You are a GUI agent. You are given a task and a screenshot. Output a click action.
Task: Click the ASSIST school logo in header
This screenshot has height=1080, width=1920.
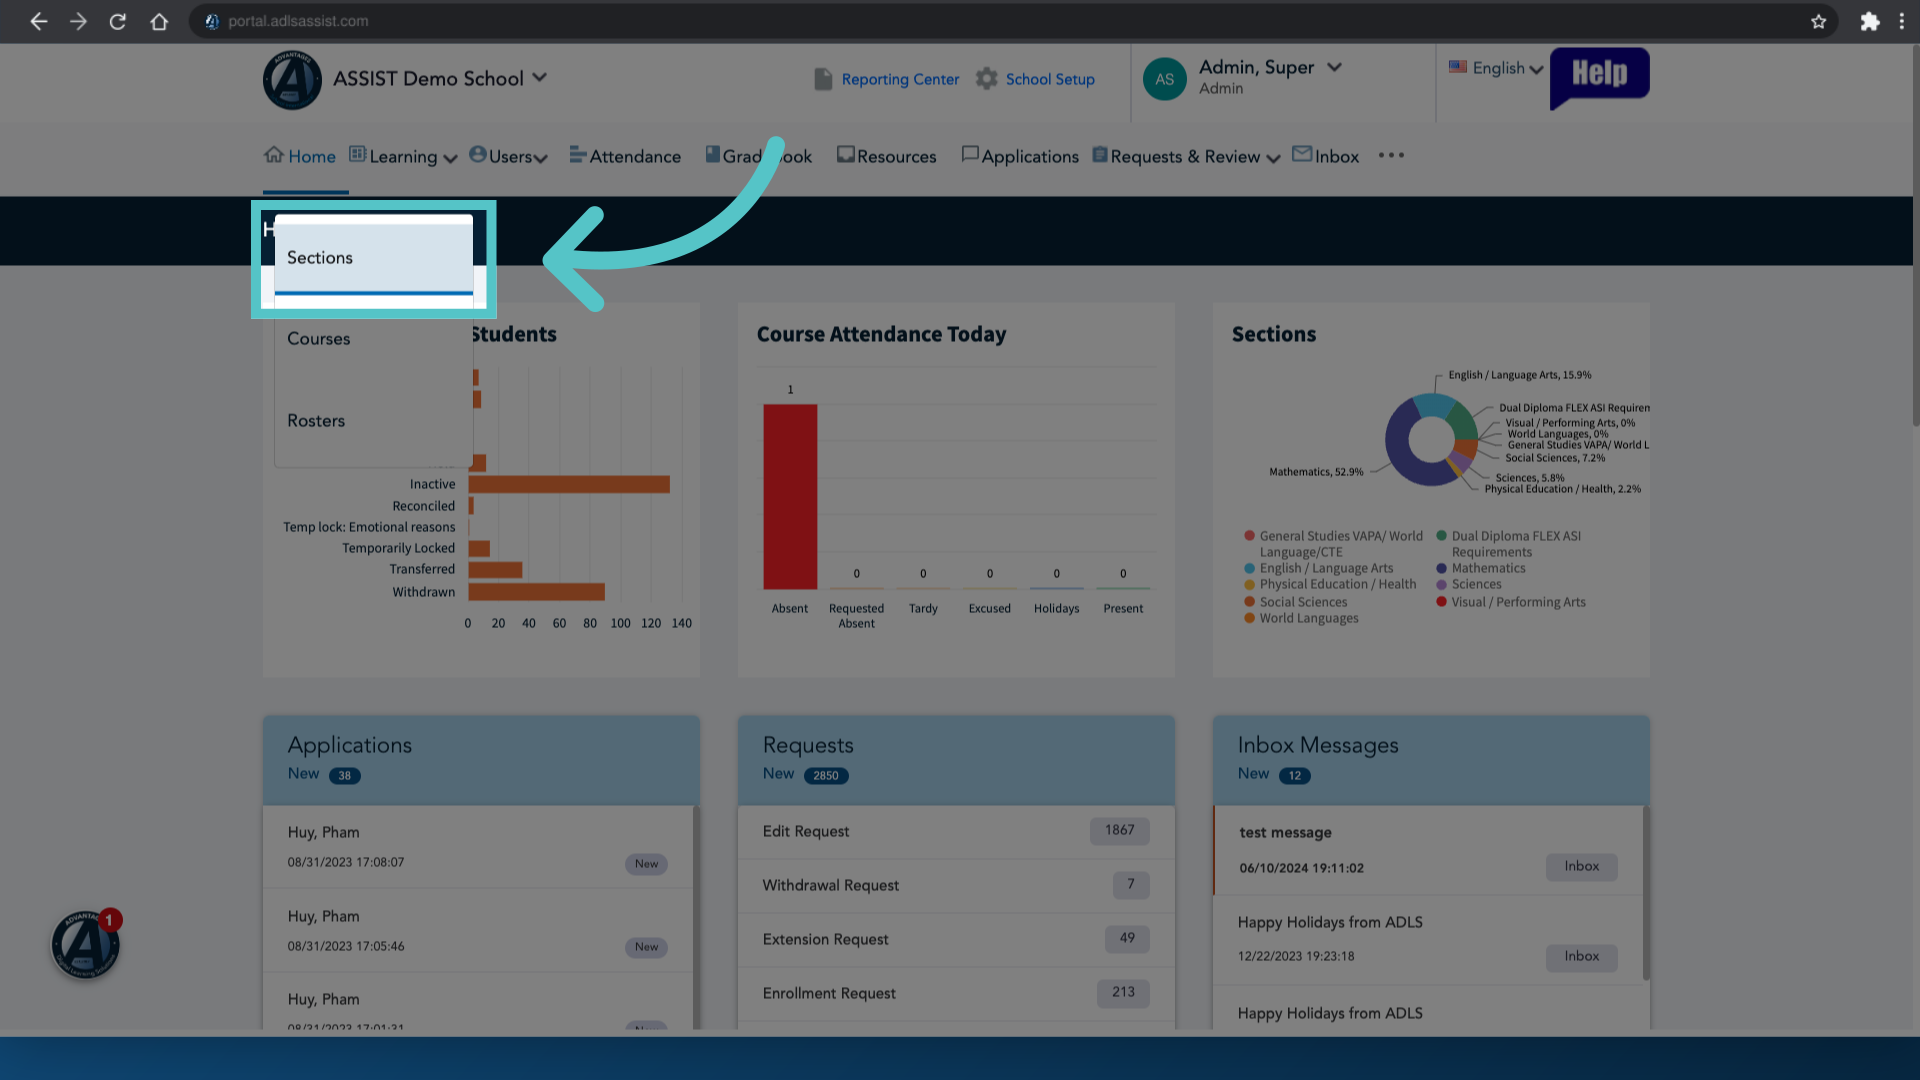pyautogui.click(x=292, y=80)
